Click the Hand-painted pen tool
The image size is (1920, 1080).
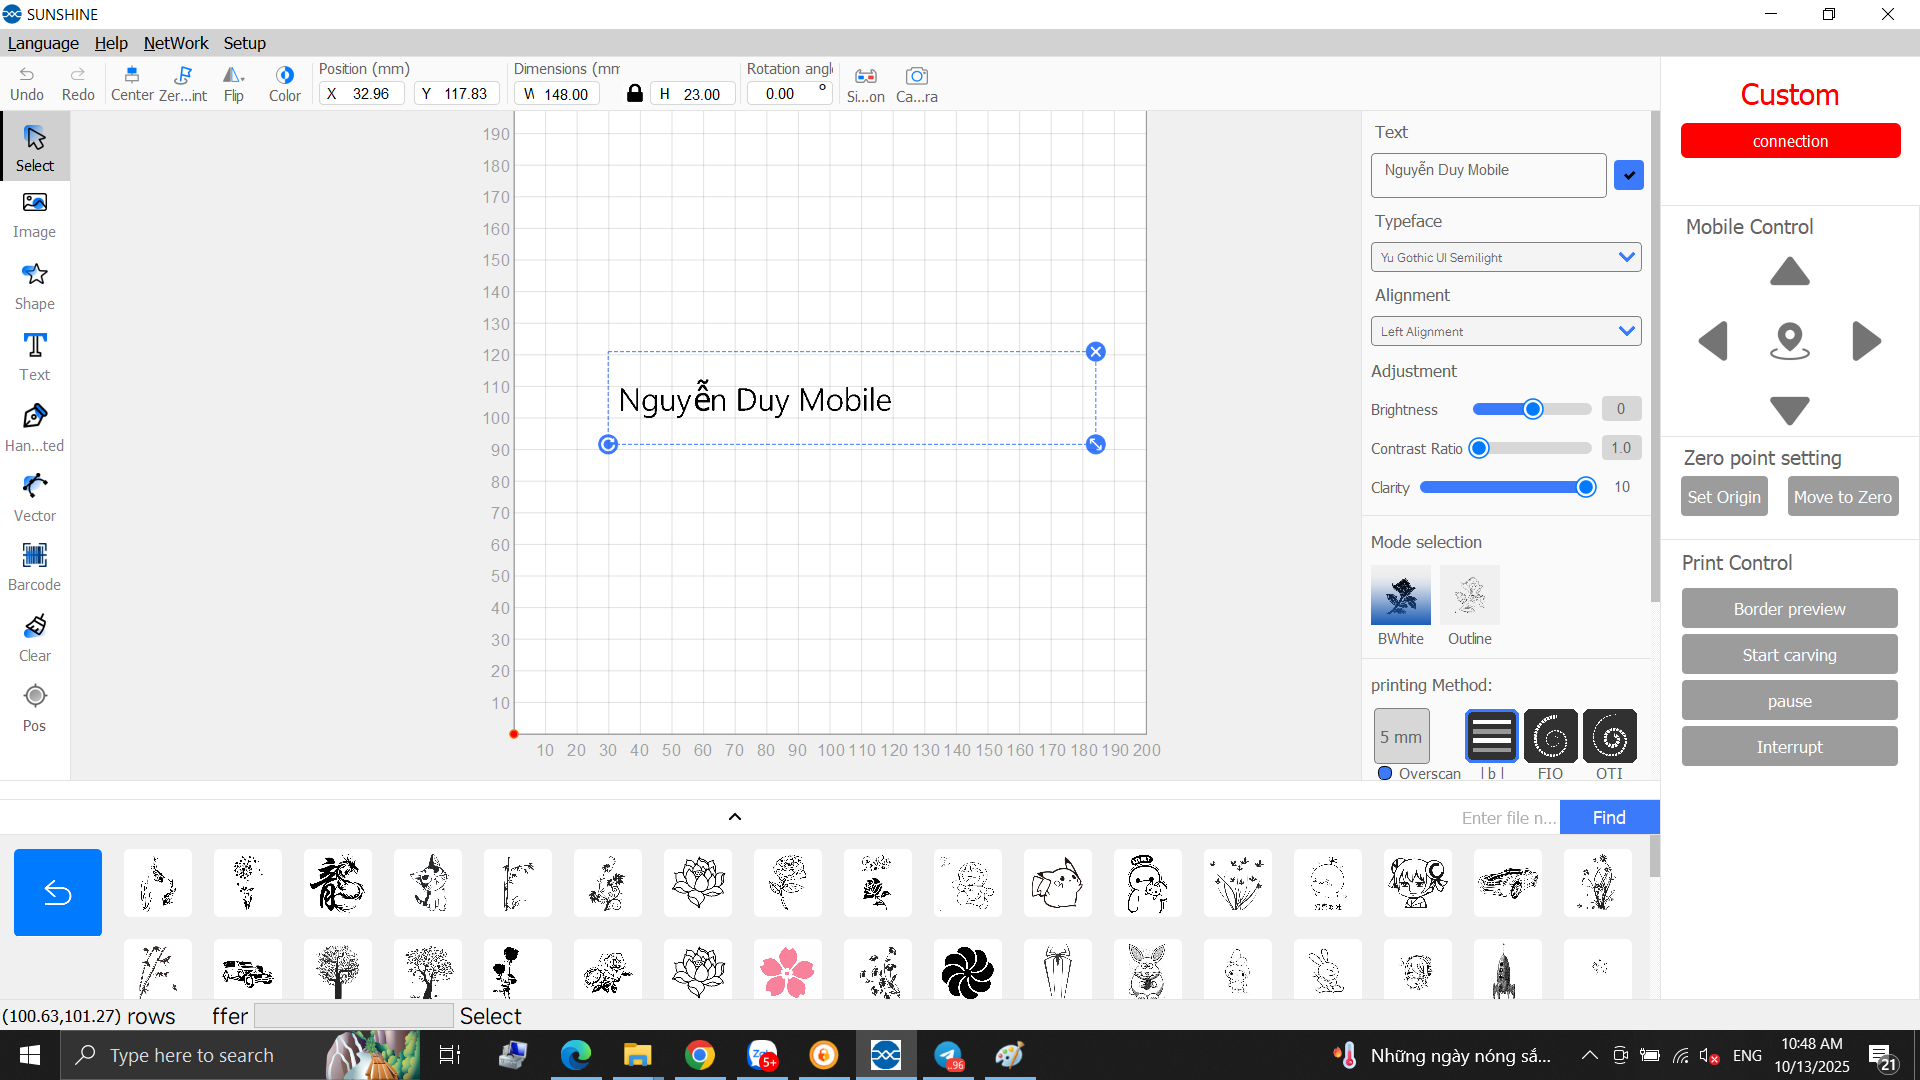tap(34, 427)
